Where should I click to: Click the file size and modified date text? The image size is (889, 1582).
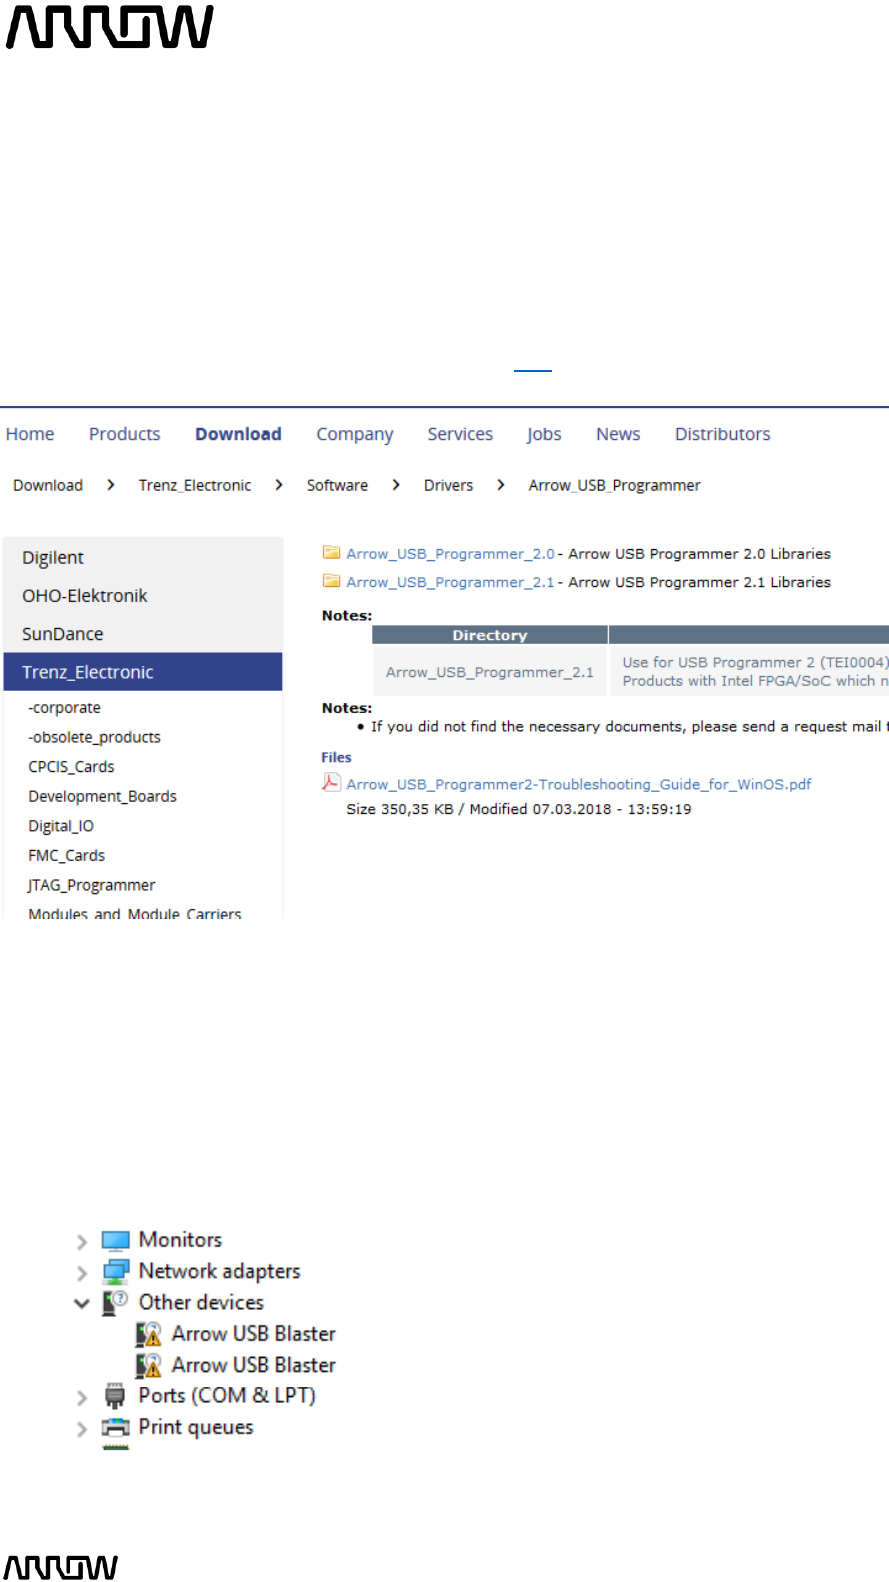click(519, 809)
